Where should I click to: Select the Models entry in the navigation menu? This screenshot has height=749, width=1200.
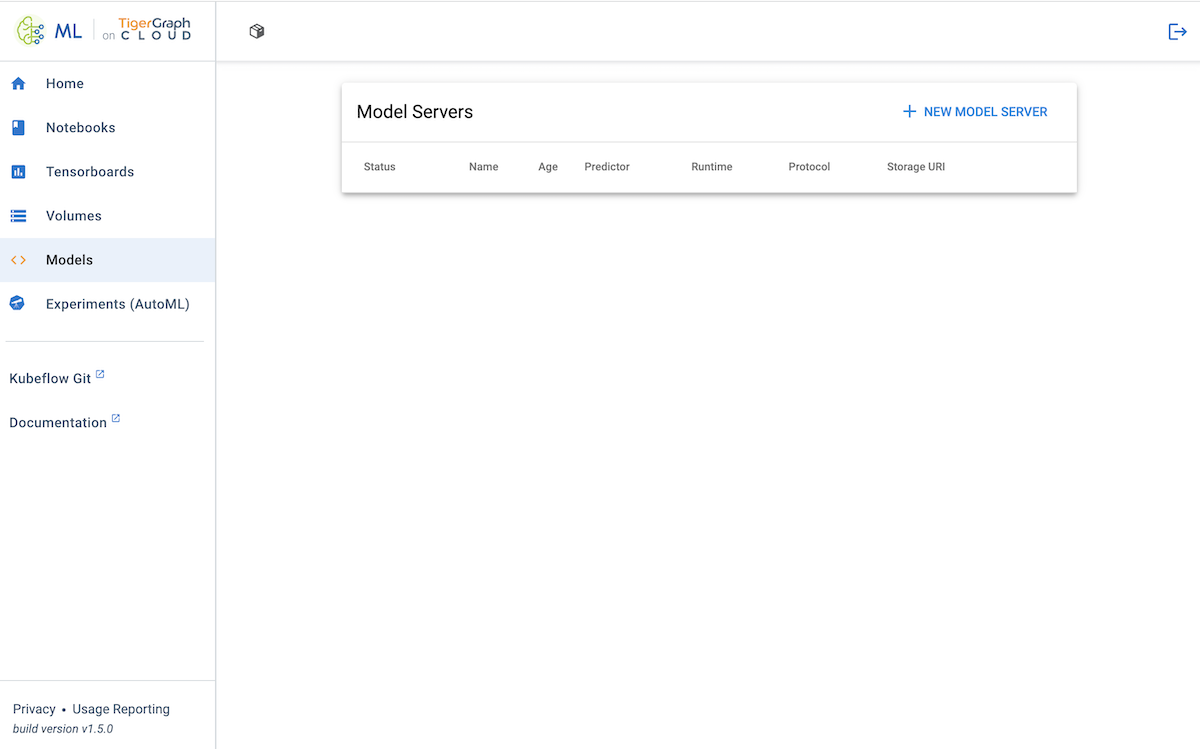[69, 259]
